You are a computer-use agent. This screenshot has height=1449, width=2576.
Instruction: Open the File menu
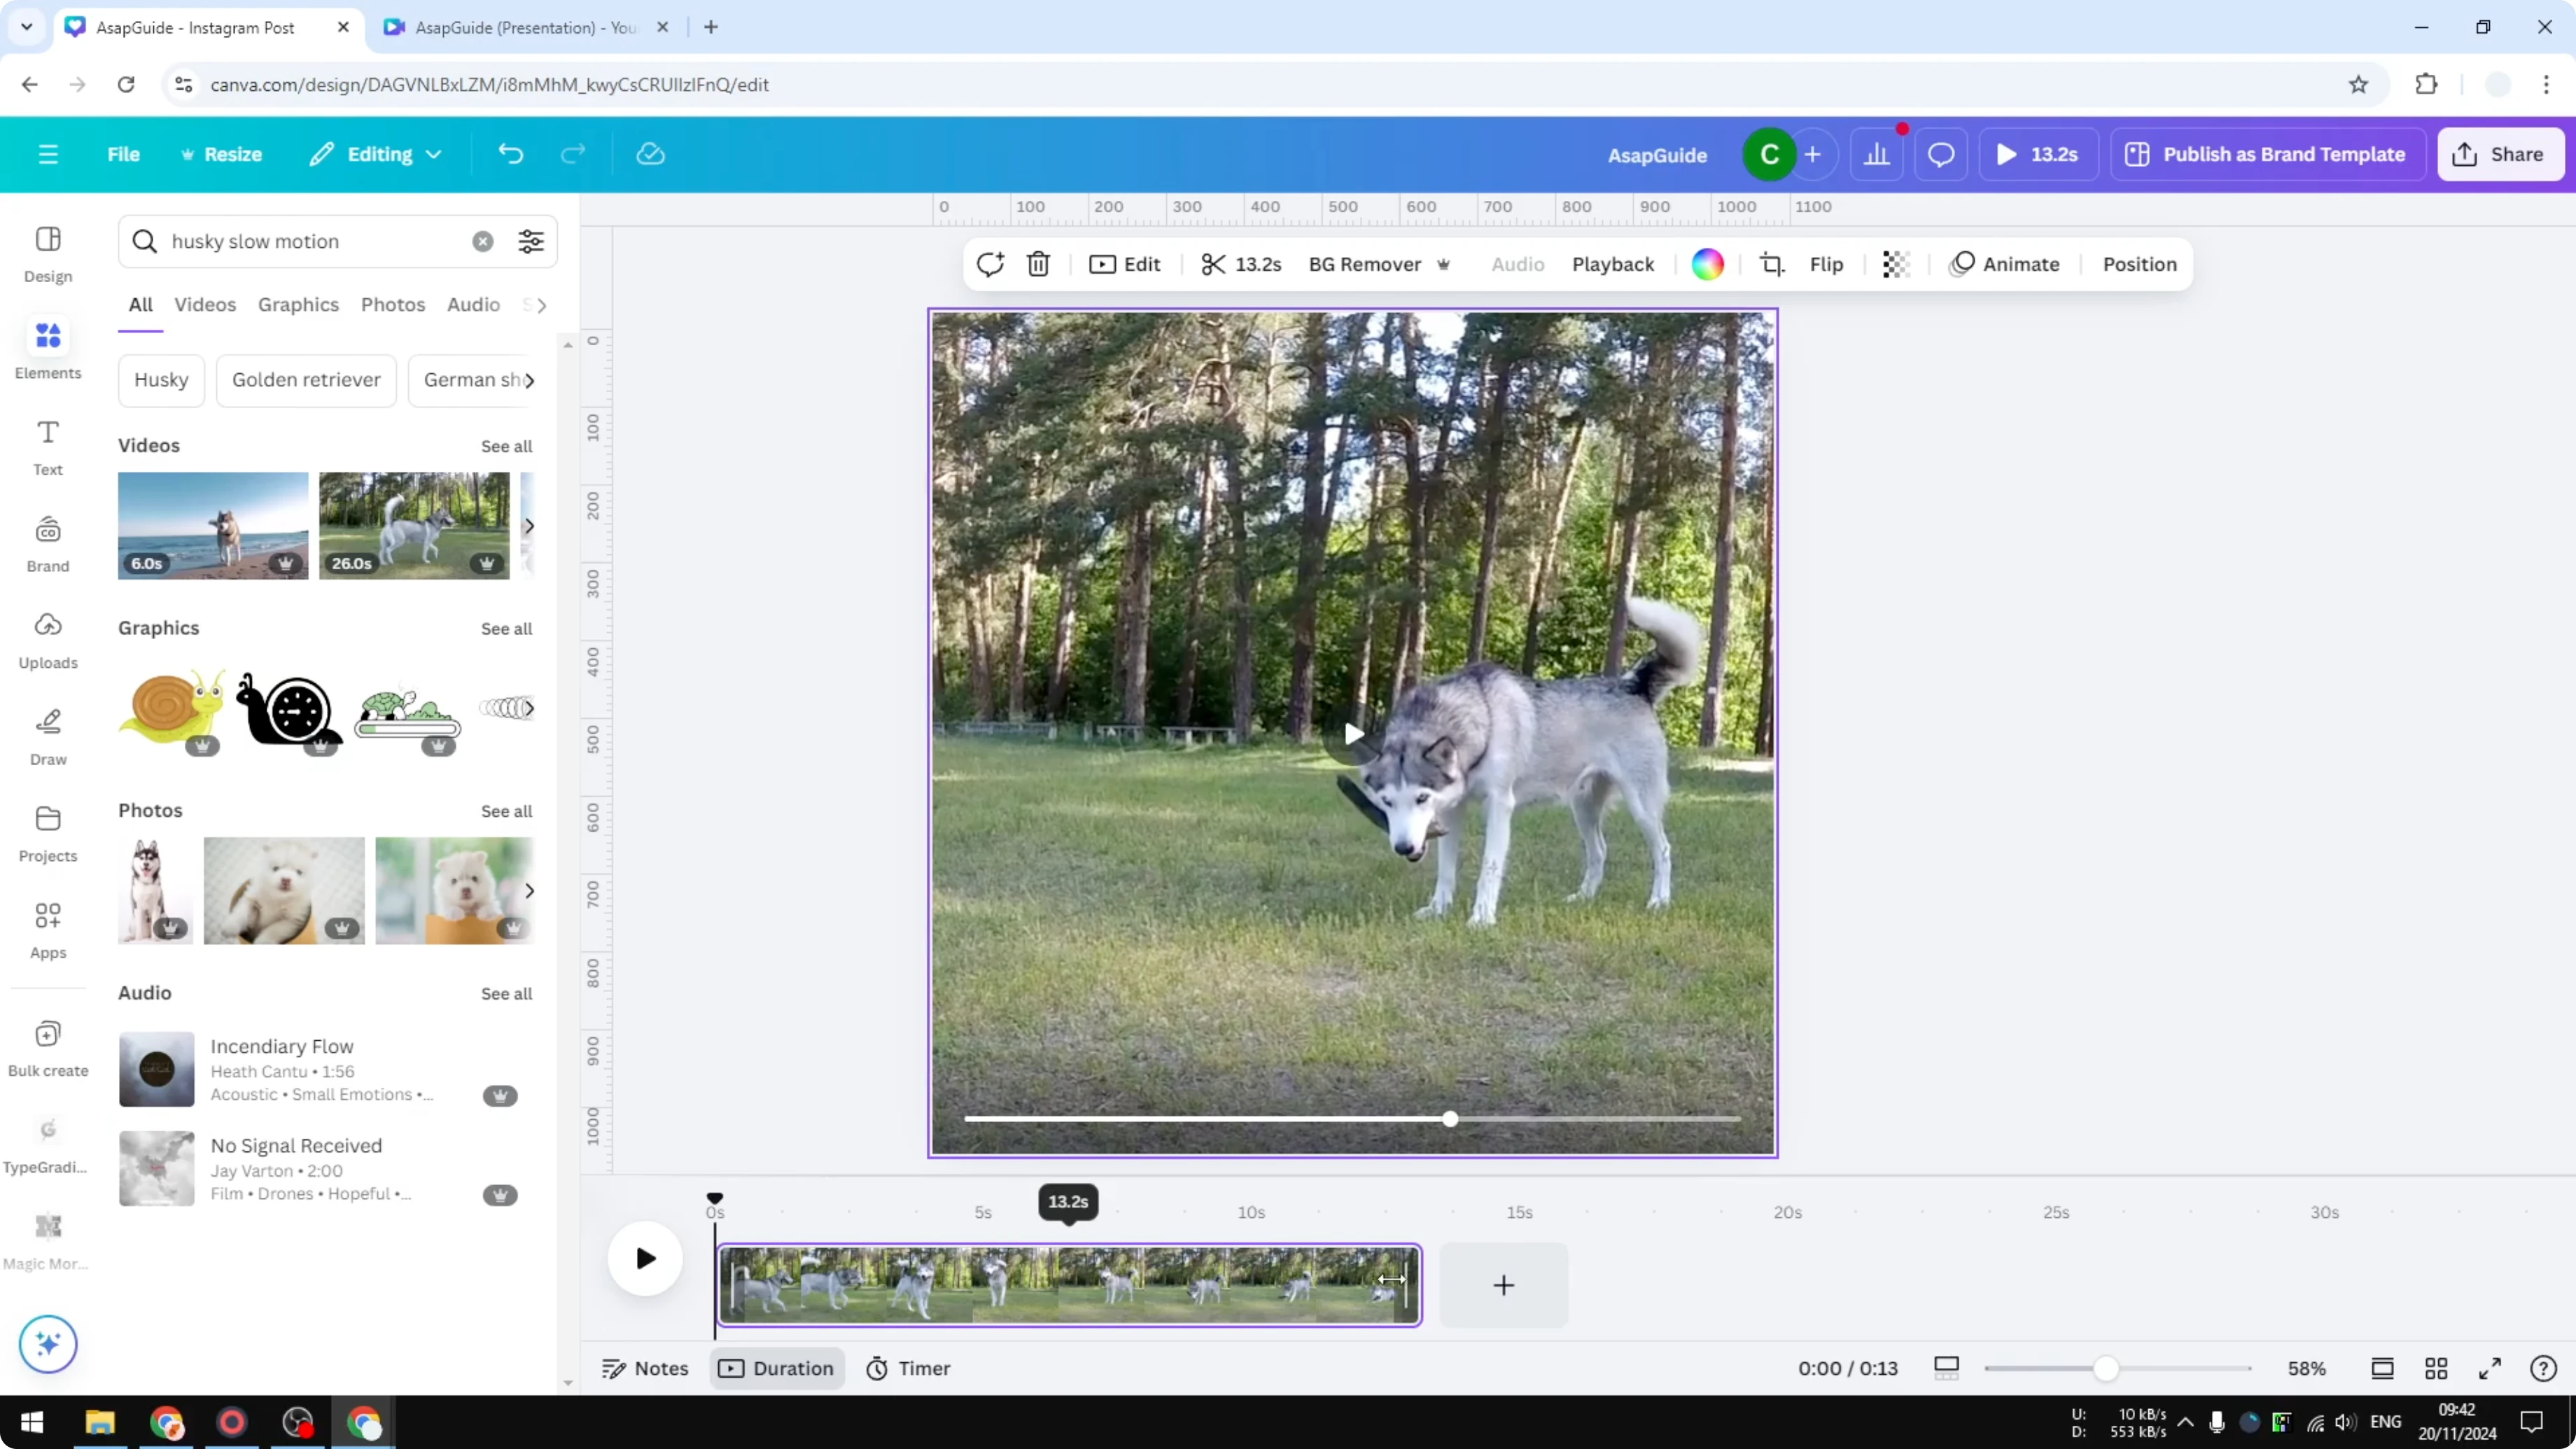click(x=124, y=153)
